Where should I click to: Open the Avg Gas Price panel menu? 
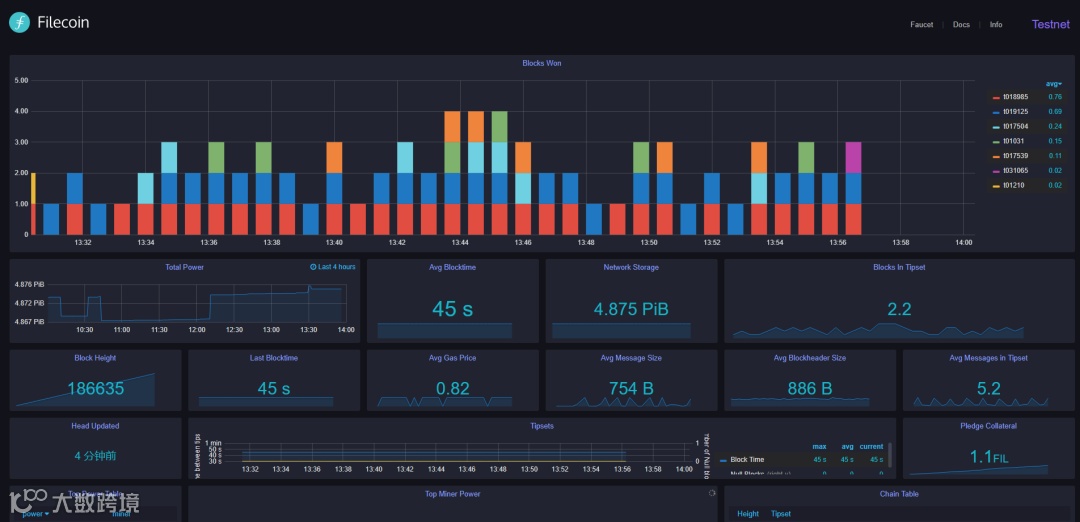pos(453,358)
